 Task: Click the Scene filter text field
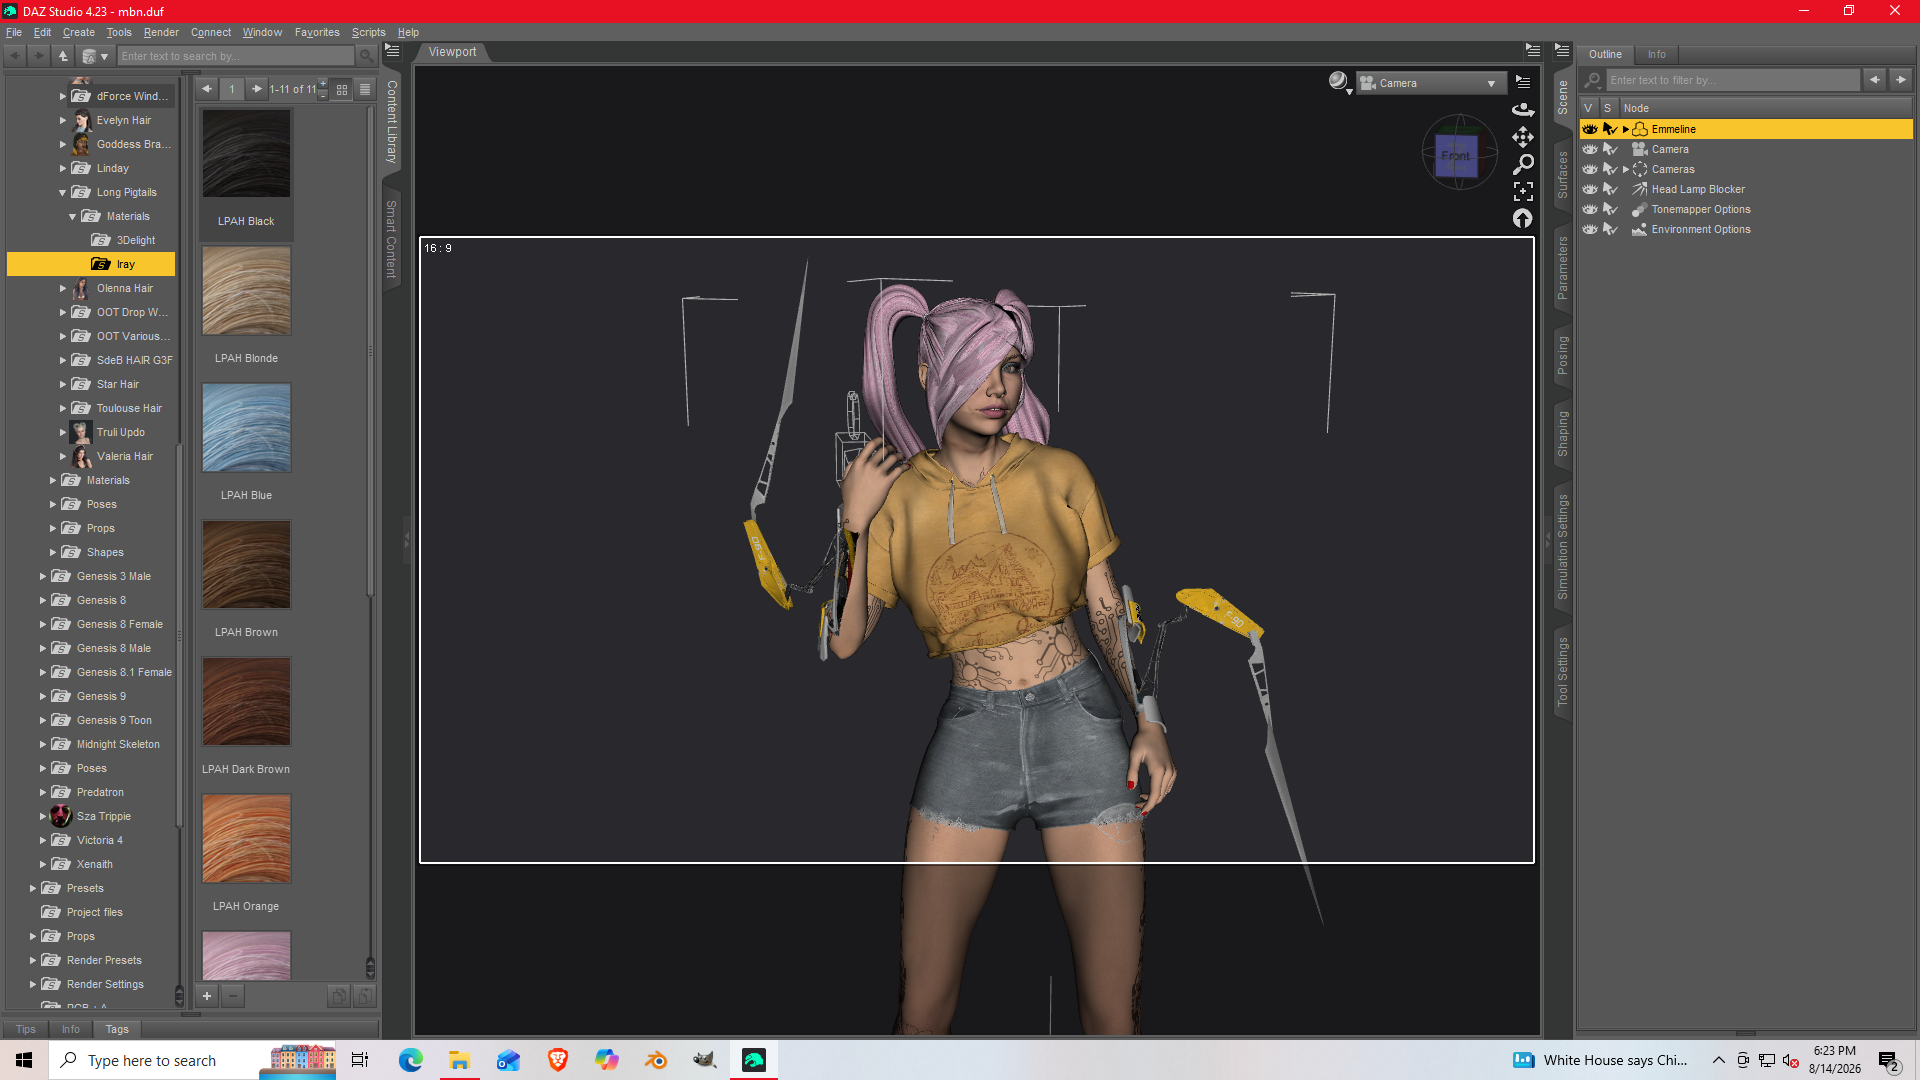(x=1733, y=80)
